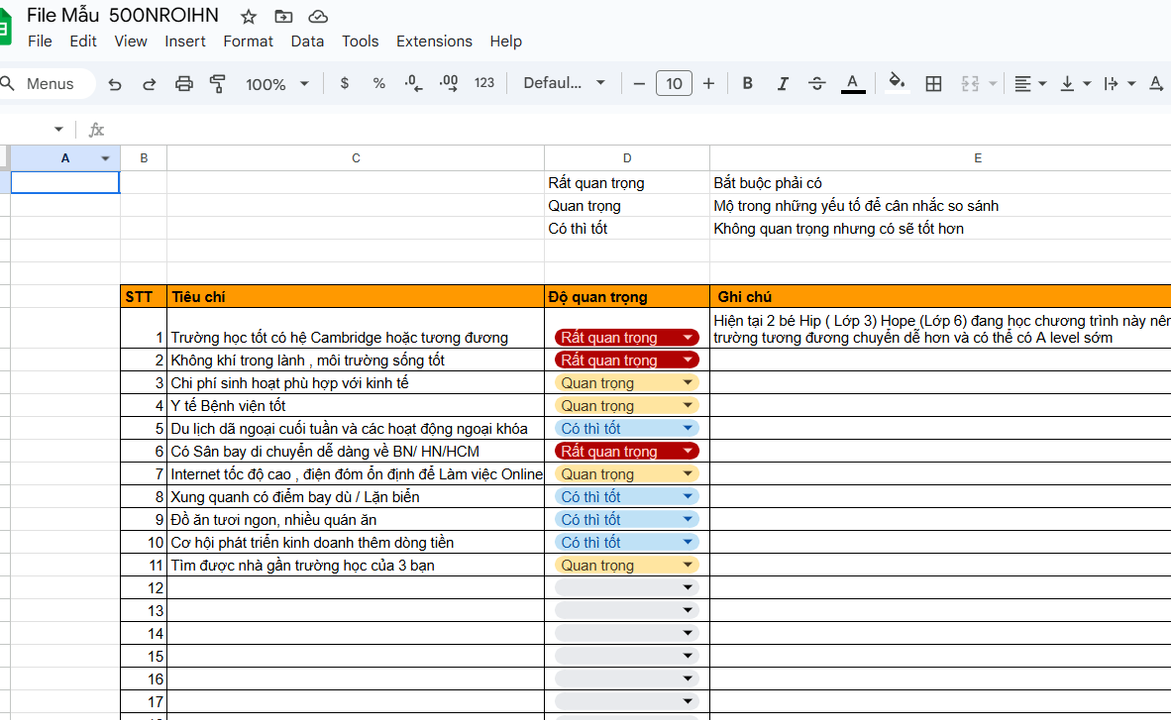Click the formula bar input field

click(600, 130)
